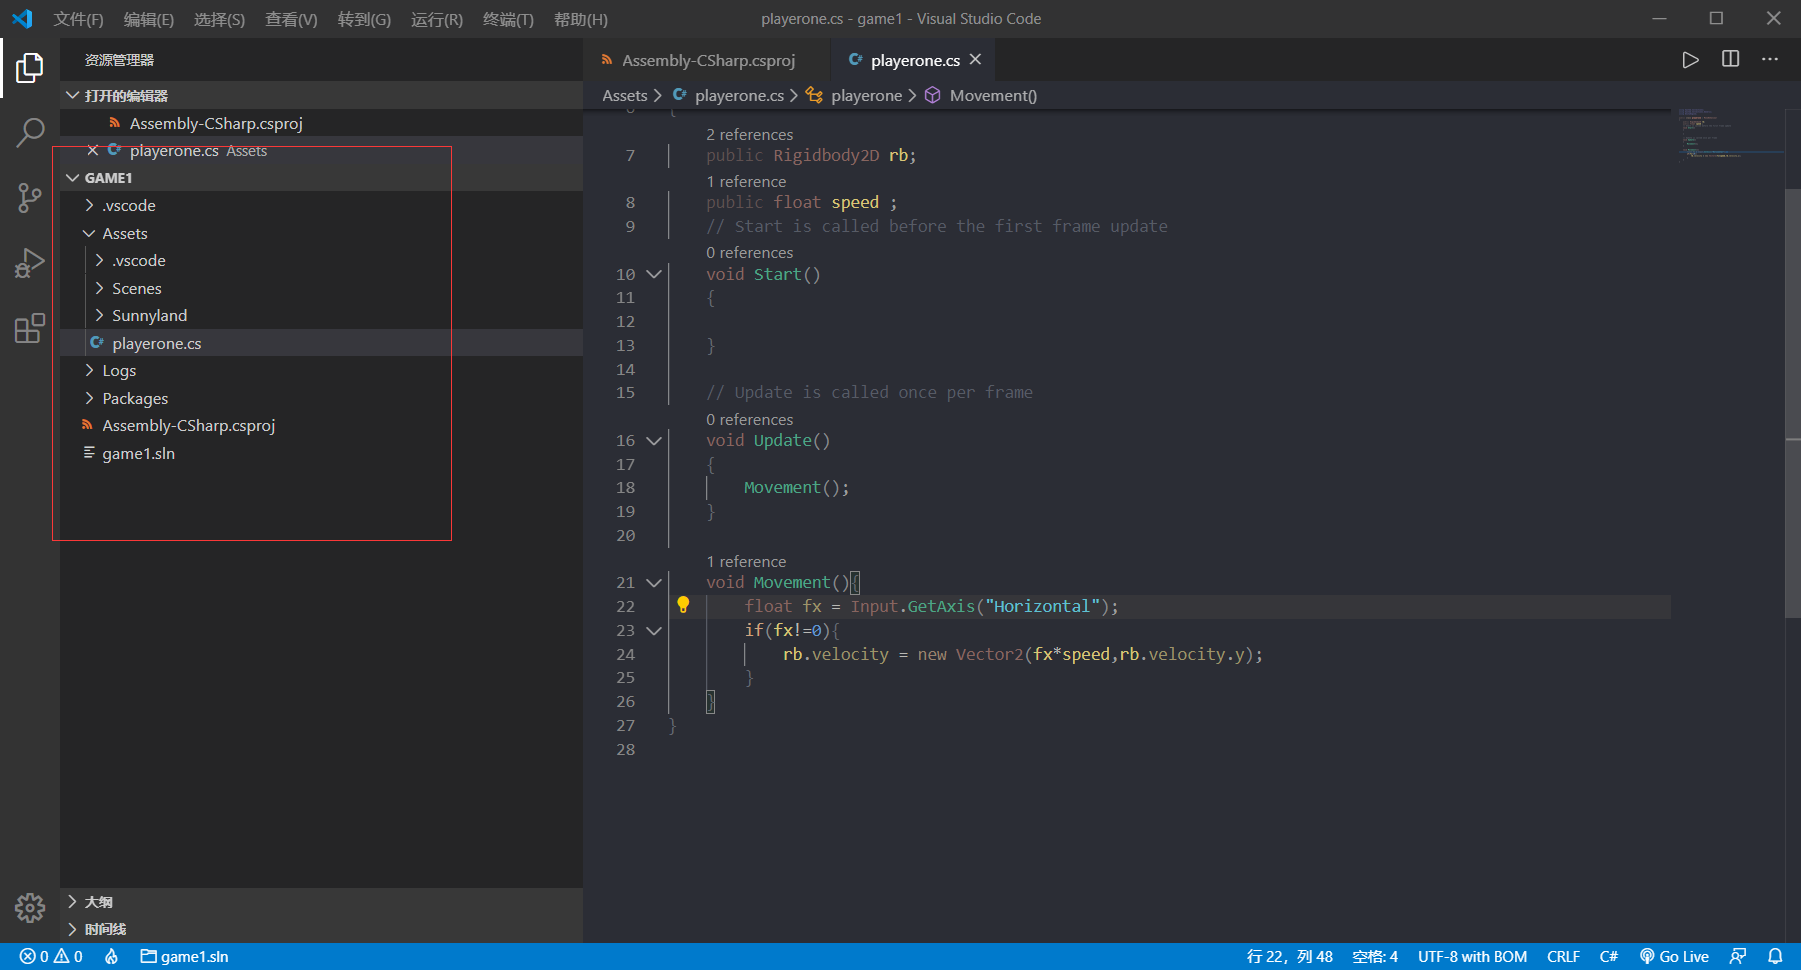Viewport: 1801px width, 970px height.
Task: Change the CRLF line ending setting
Action: pyautogui.click(x=1563, y=956)
